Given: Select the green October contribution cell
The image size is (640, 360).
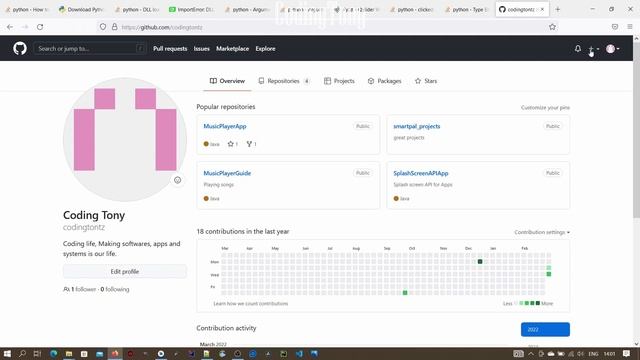Looking at the screenshot, I should click(405, 293).
